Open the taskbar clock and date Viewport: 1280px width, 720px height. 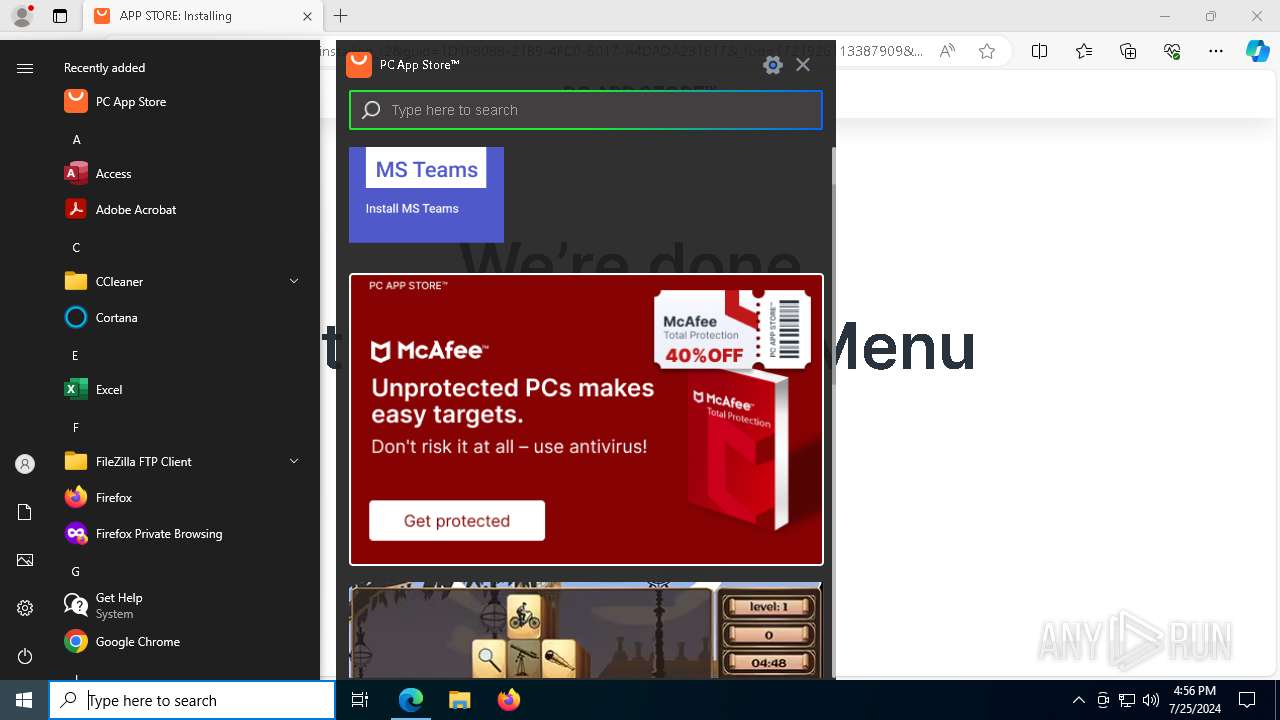[1194, 700]
